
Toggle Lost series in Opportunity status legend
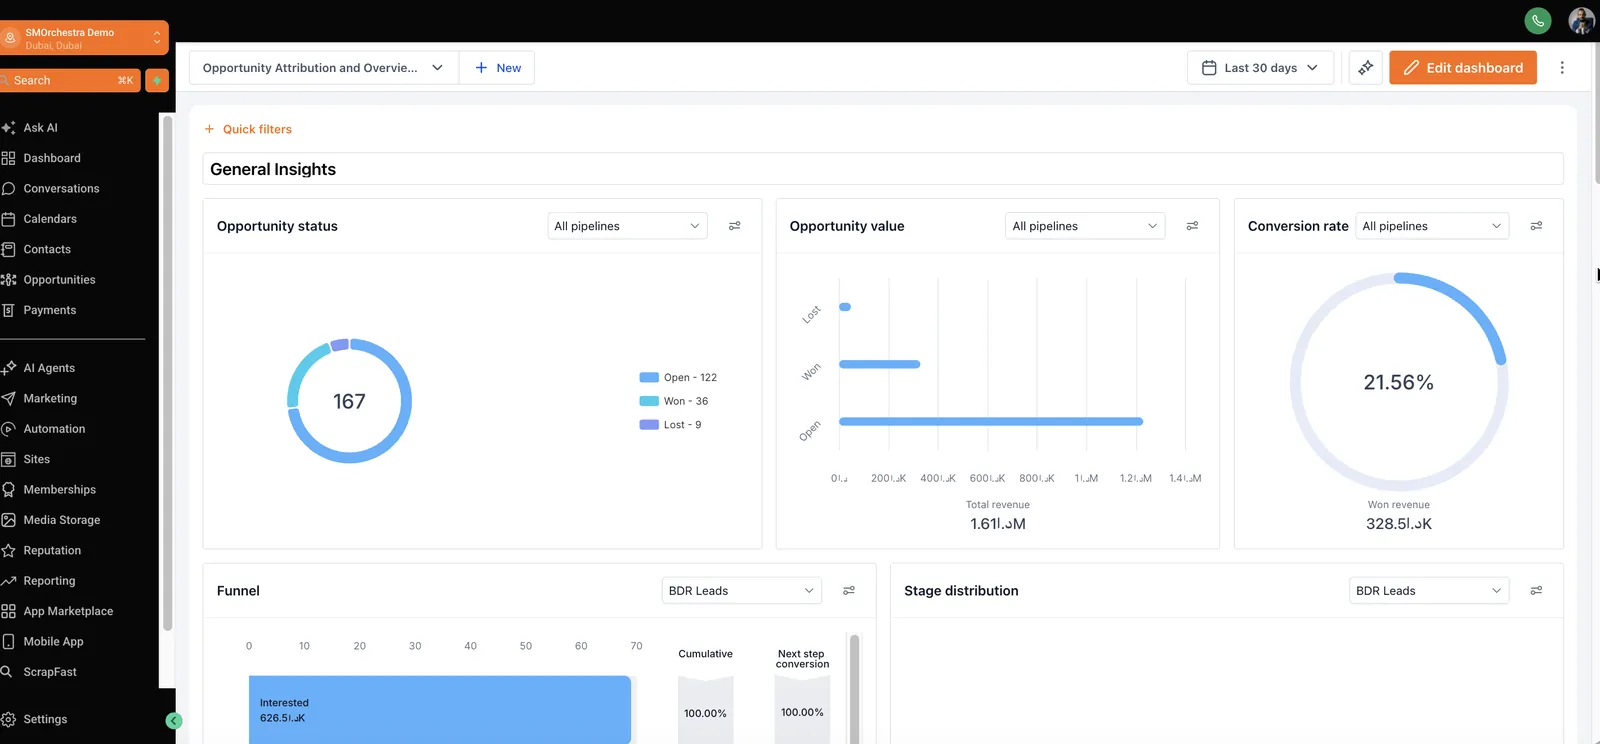click(670, 425)
